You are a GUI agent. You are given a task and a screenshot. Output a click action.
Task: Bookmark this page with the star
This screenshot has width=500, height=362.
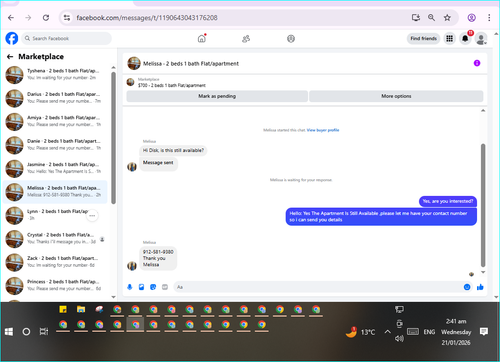coord(447,18)
